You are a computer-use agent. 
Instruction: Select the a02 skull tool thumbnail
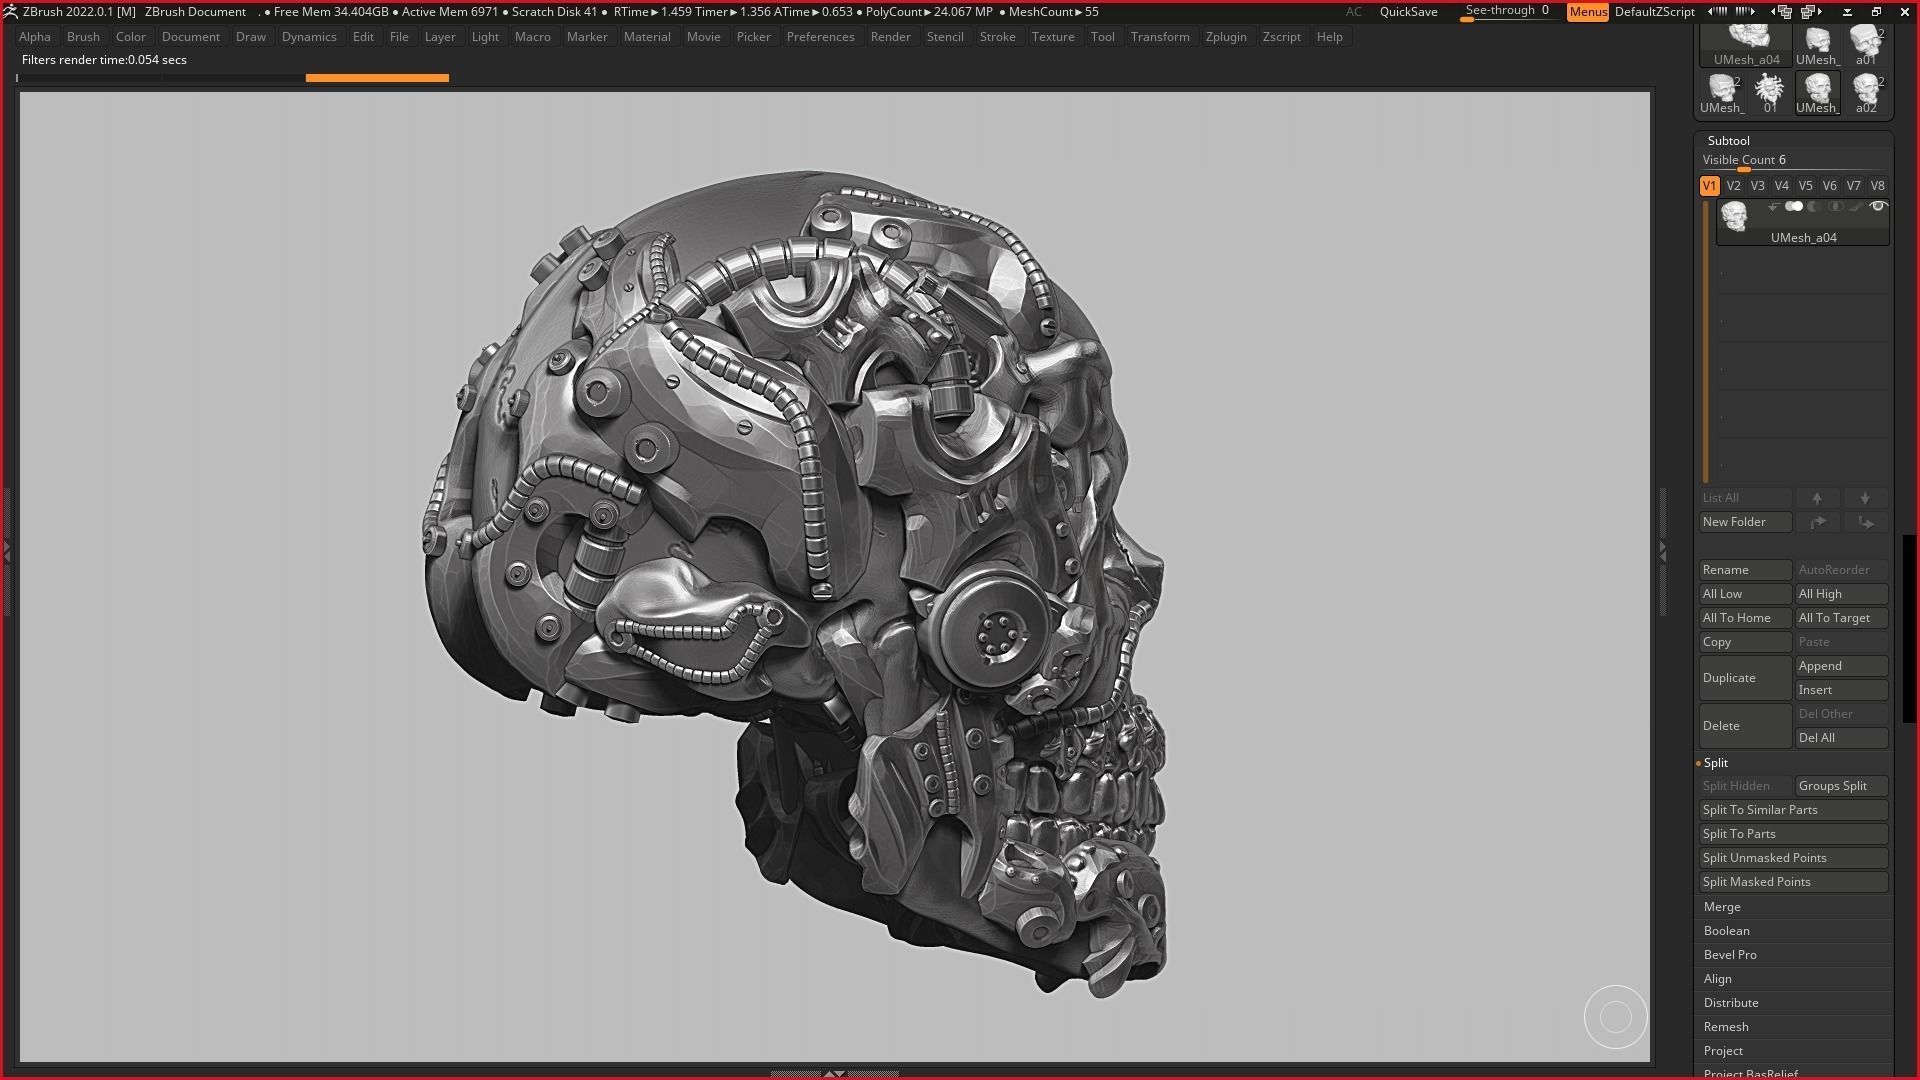pyautogui.click(x=1866, y=93)
